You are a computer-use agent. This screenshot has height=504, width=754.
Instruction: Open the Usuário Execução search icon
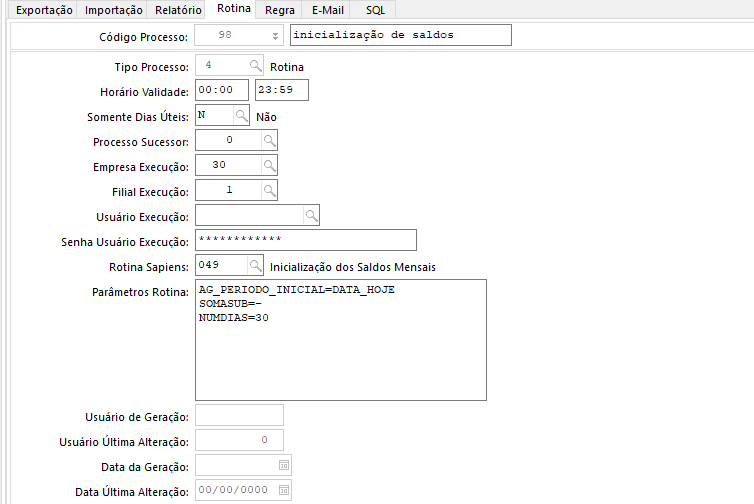tap(311, 215)
